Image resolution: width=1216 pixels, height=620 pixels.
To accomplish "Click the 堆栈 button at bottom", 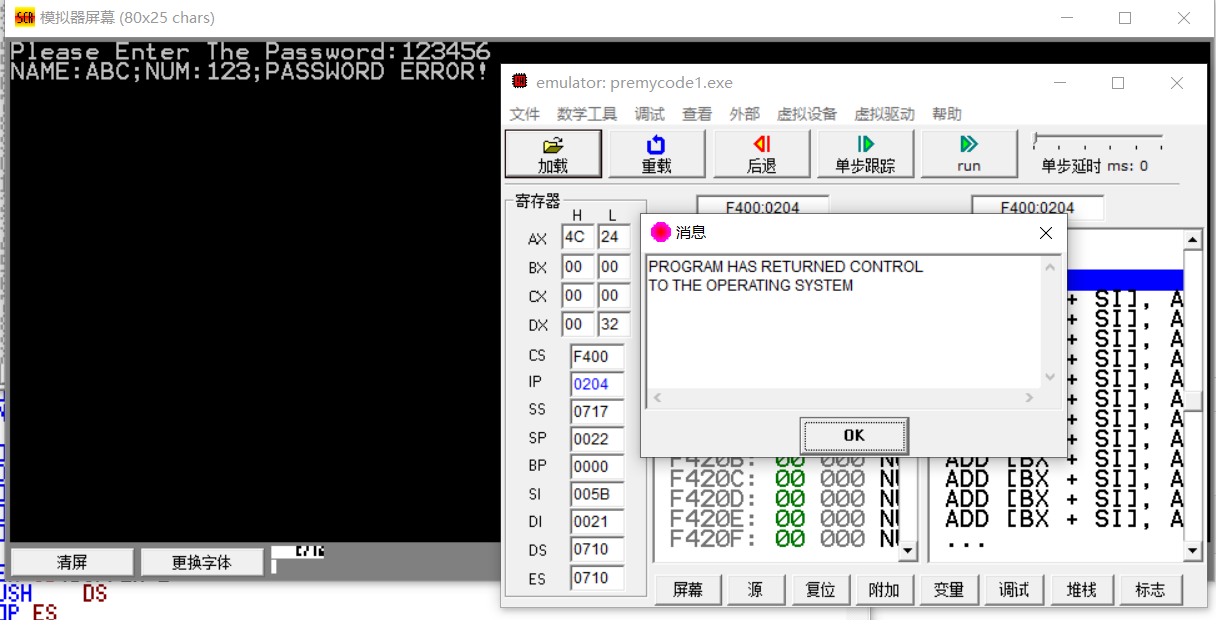I will coord(1082,590).
